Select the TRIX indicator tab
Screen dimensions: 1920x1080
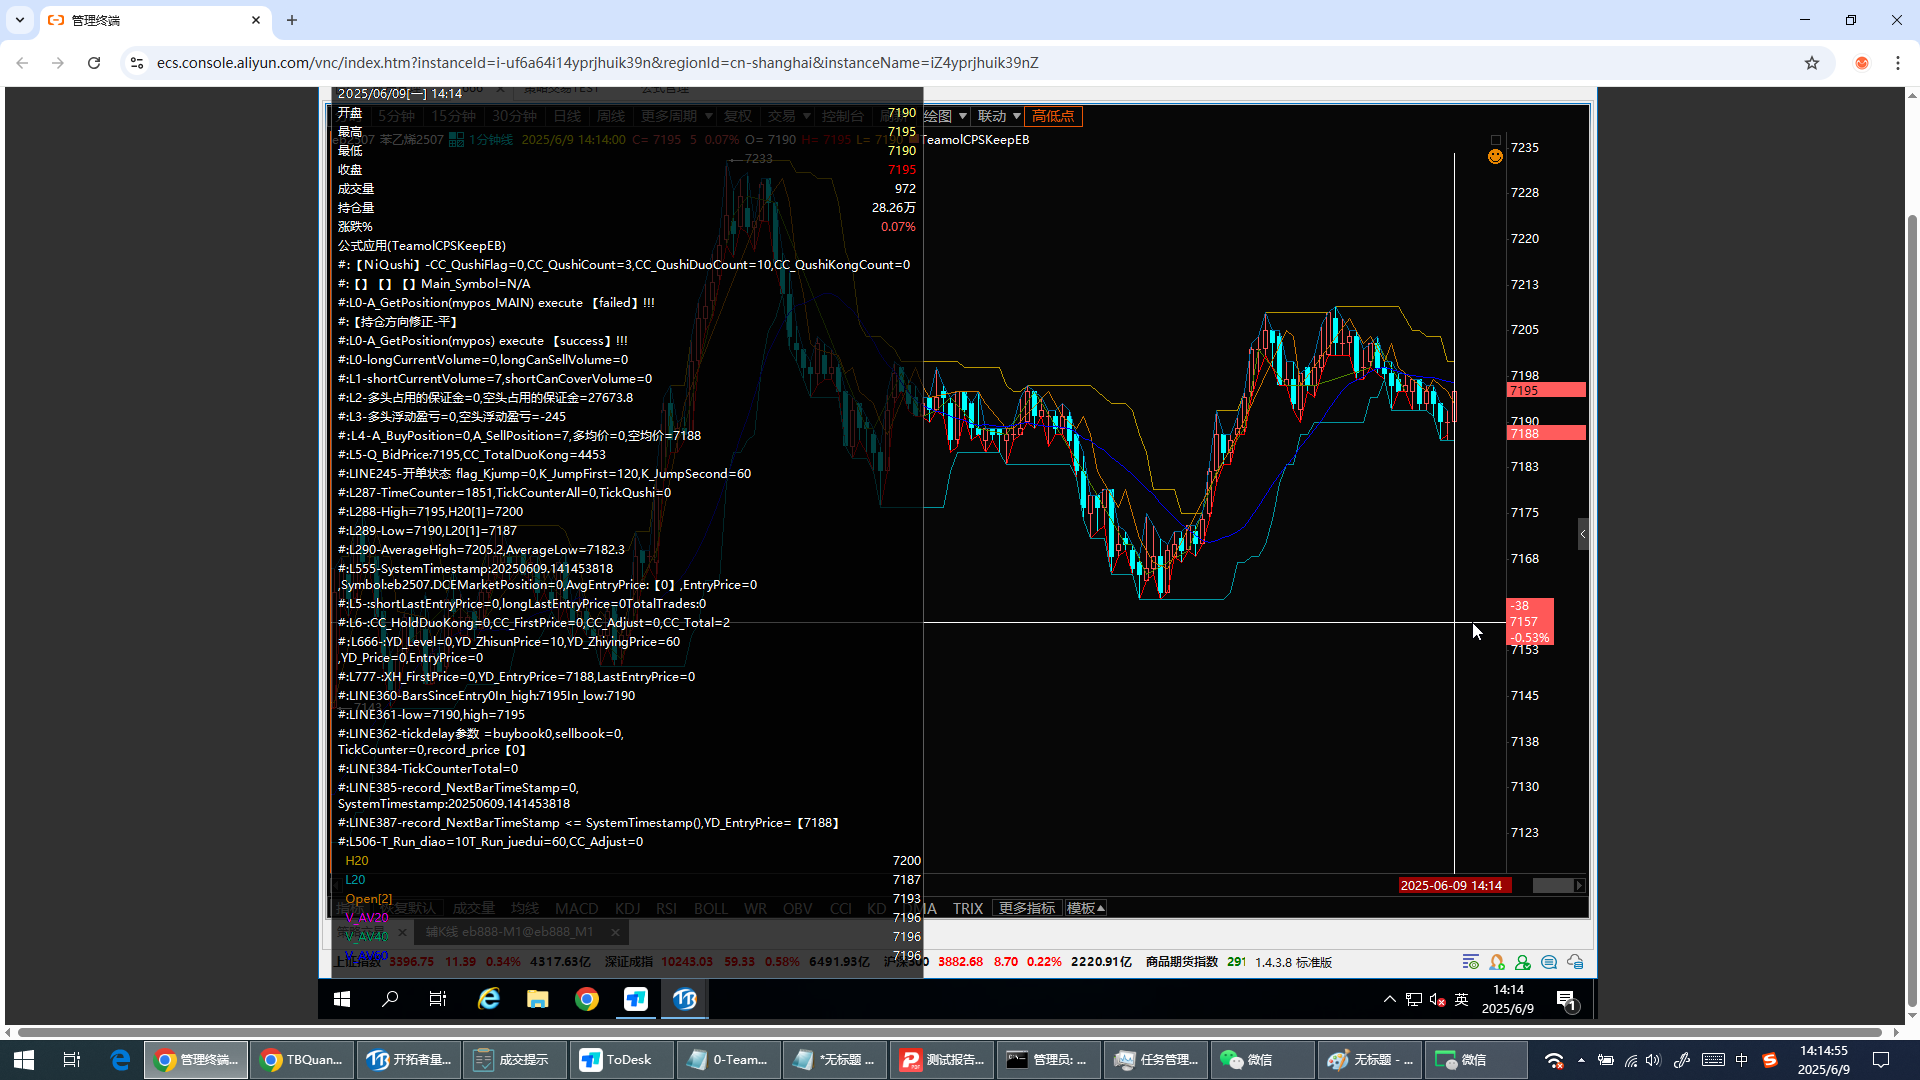(x=967, y=908)
